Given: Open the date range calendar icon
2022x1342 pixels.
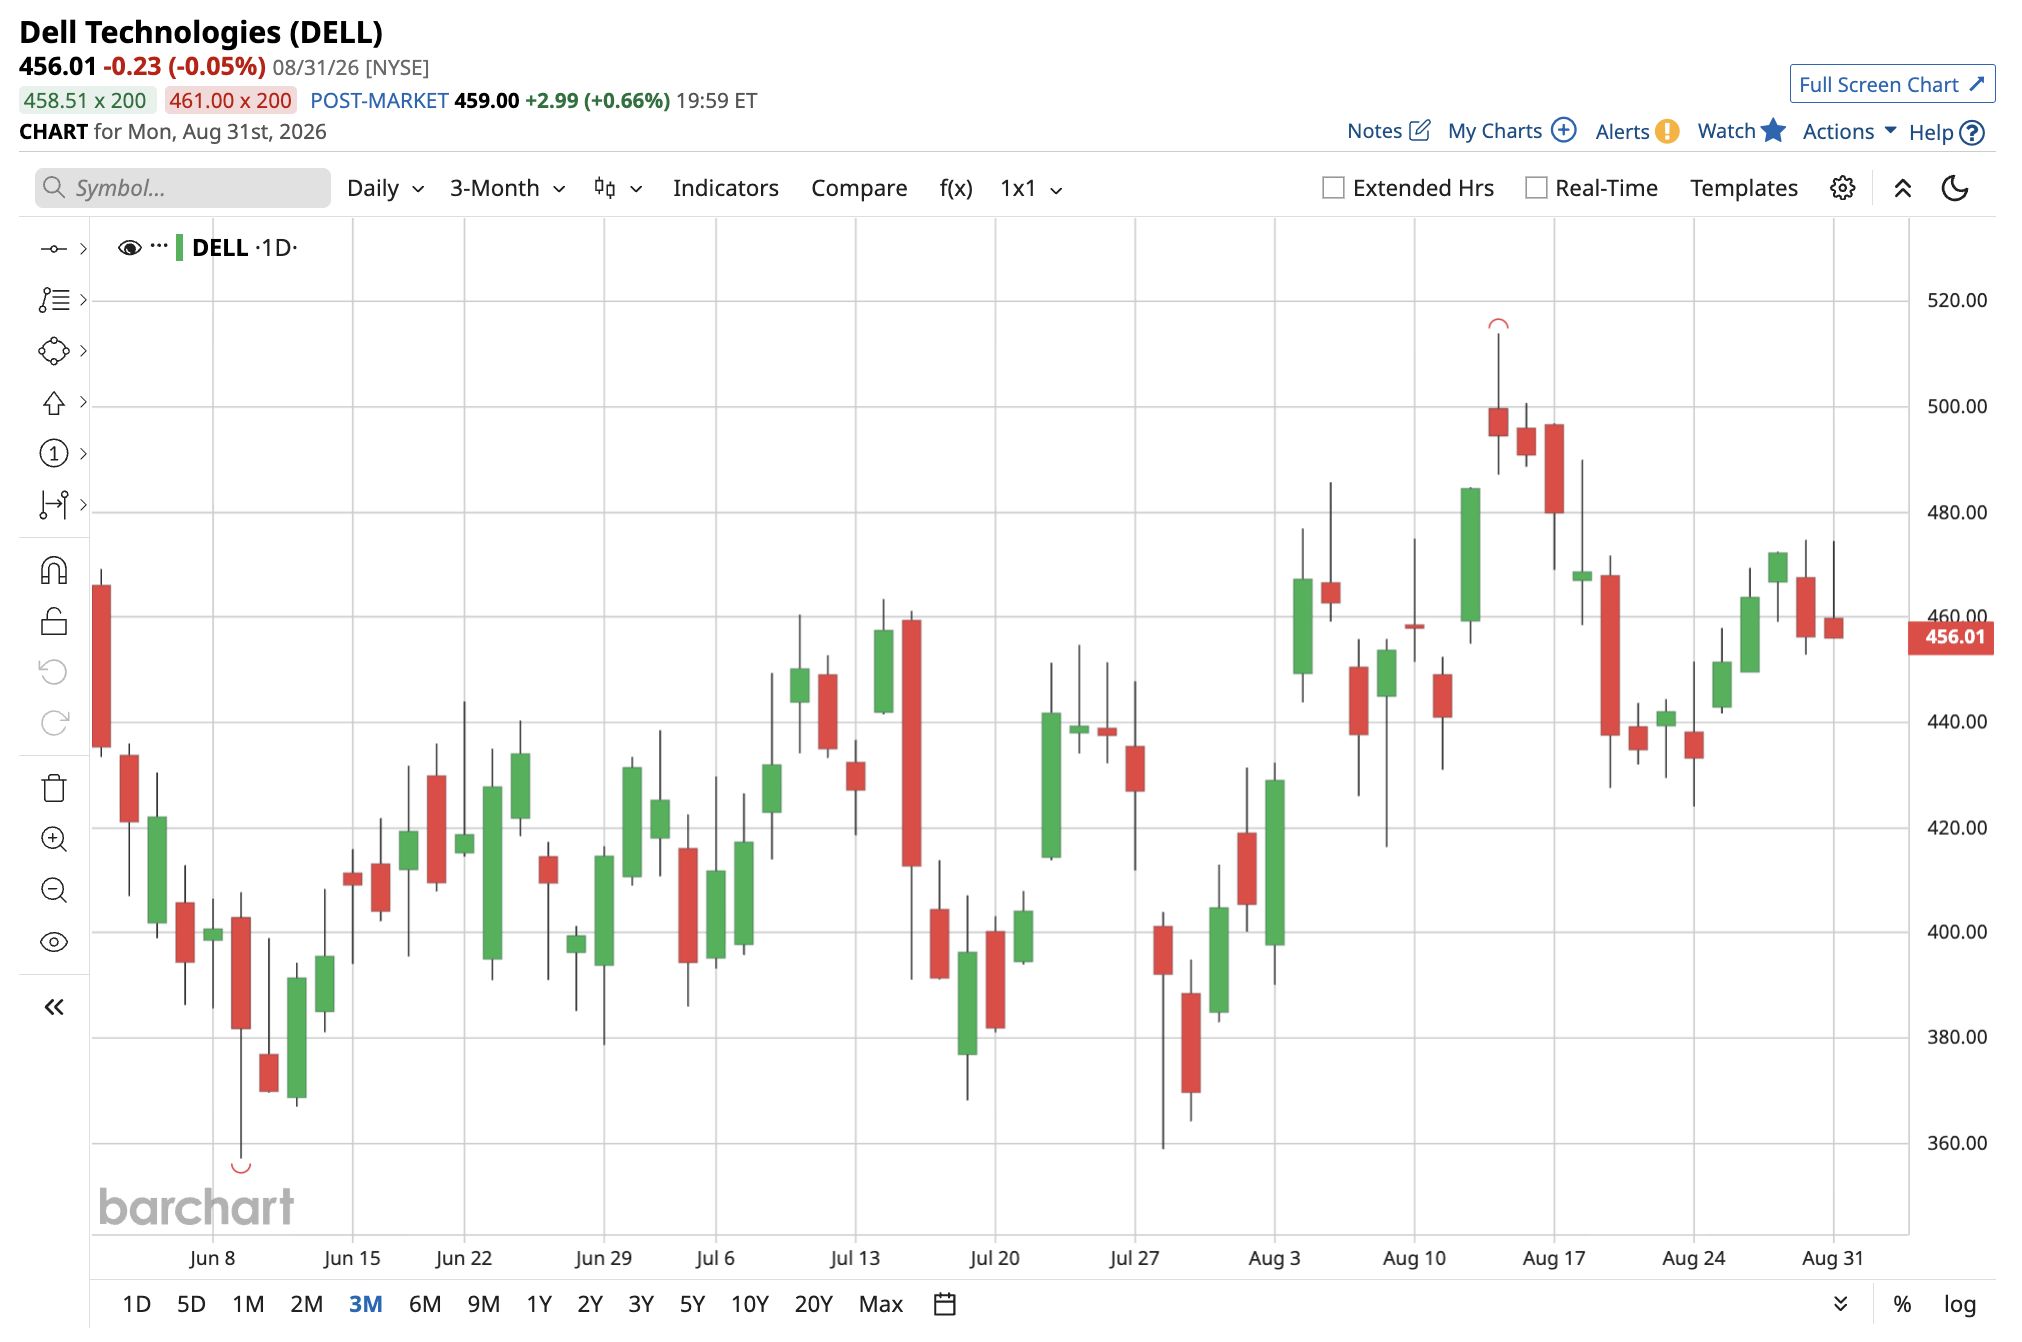Looking at the screenshot, I should (x=944, y=1304).
